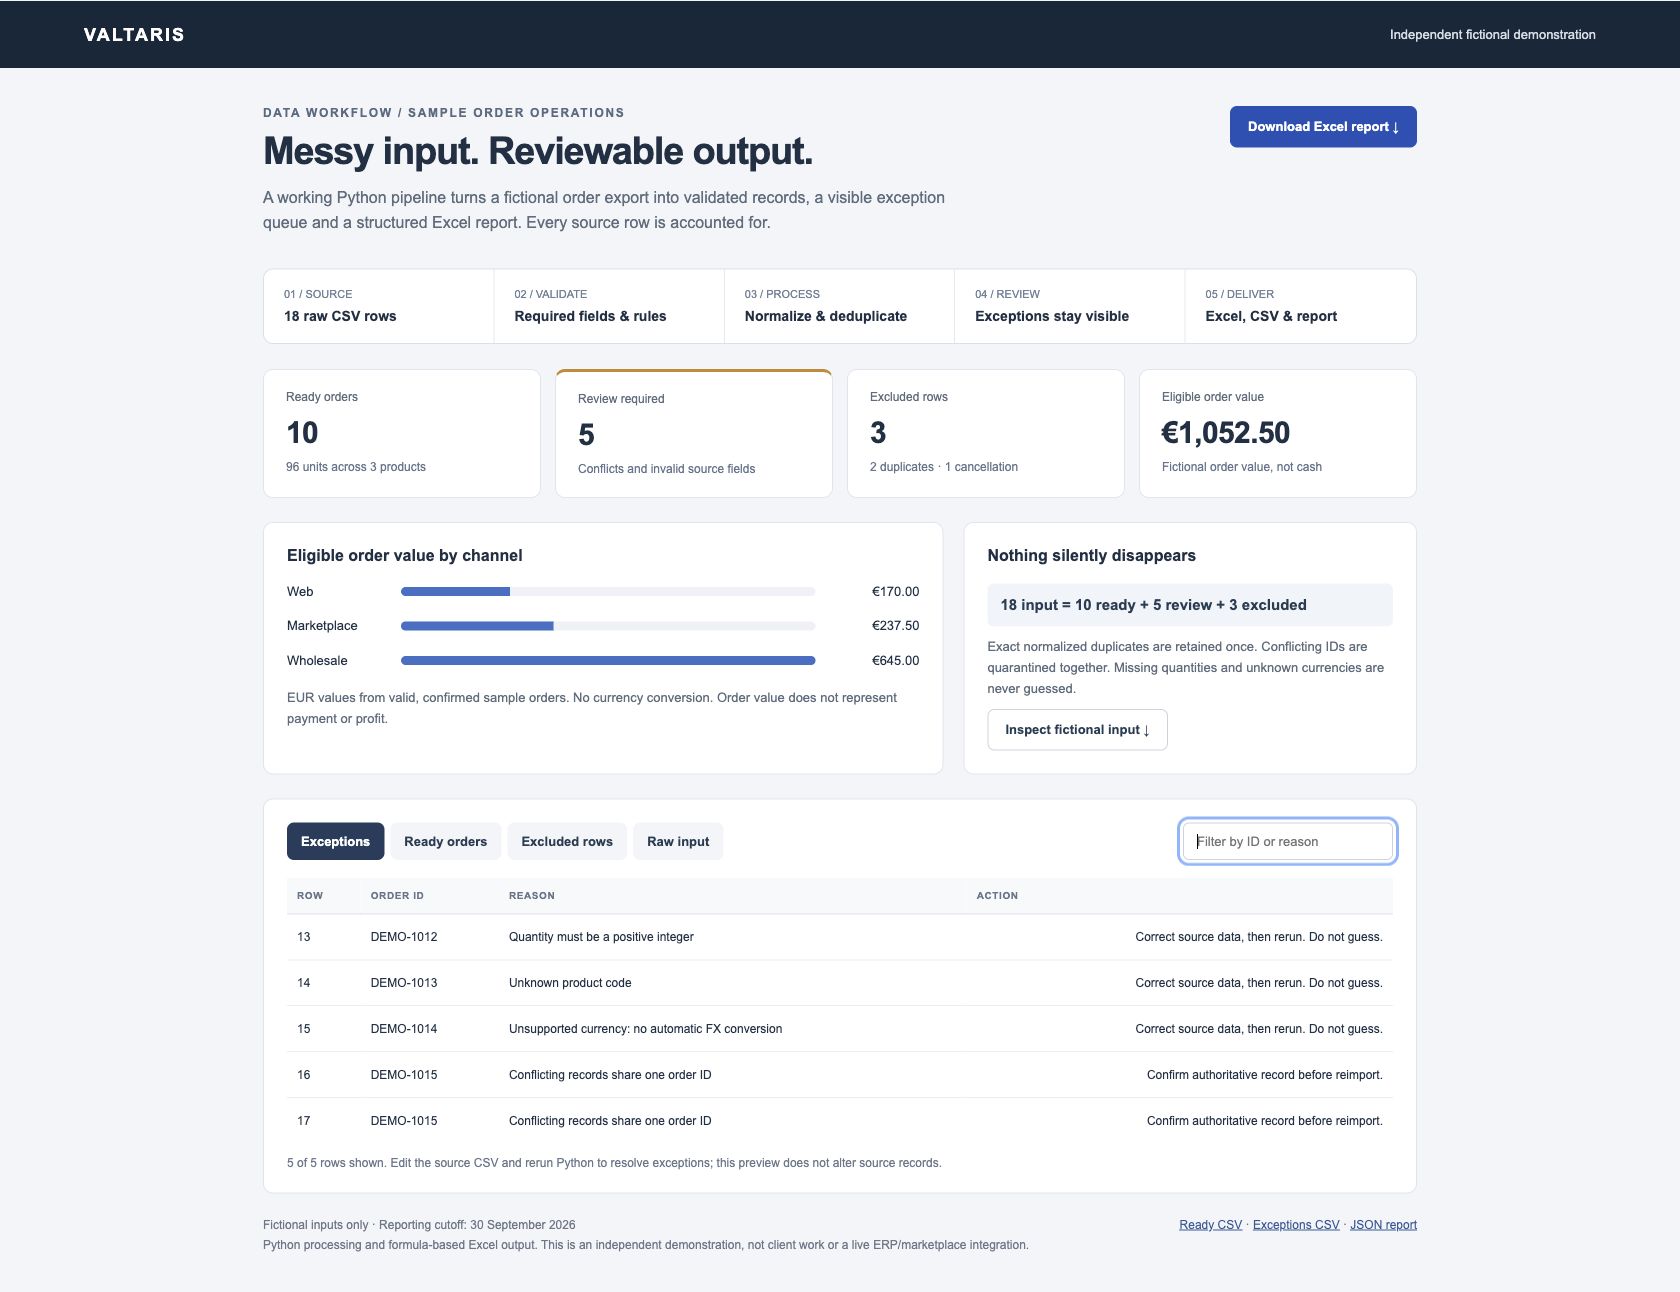Click 'Independent fictional demonstration' header text

tap(1492, 35)
